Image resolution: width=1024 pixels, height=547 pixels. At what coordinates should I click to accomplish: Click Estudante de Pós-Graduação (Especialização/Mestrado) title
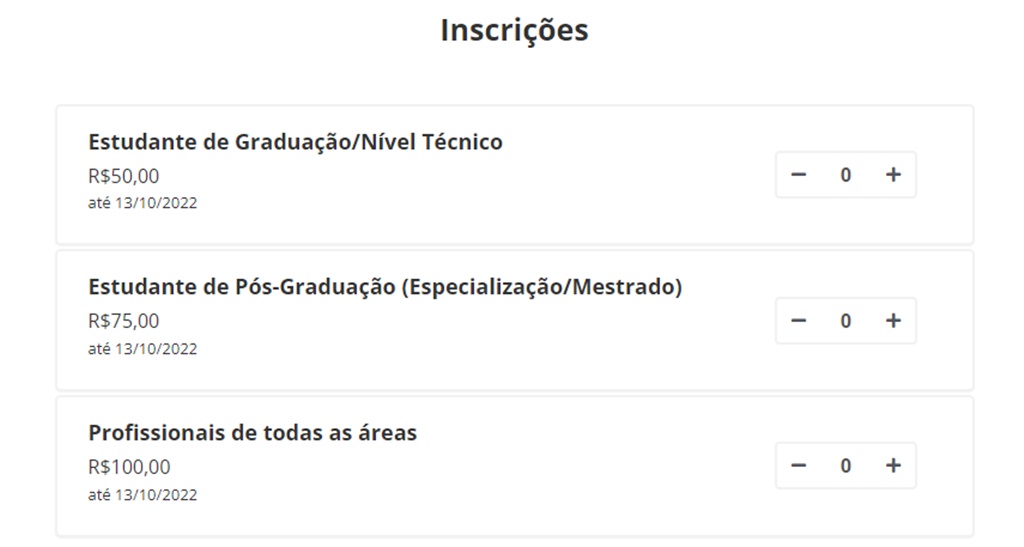click(x=385, y=287)
